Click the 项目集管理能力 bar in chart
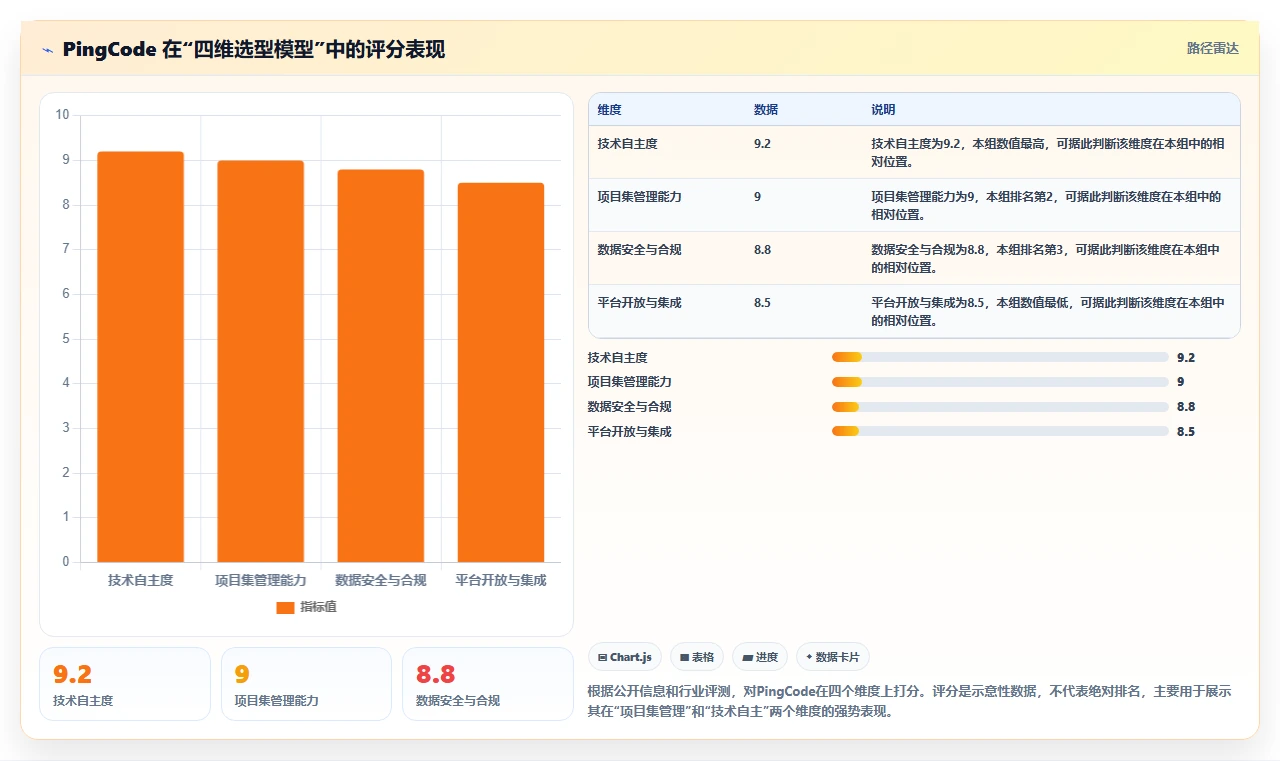Viewport: 1280px width, 761px height. click(260, 361)
